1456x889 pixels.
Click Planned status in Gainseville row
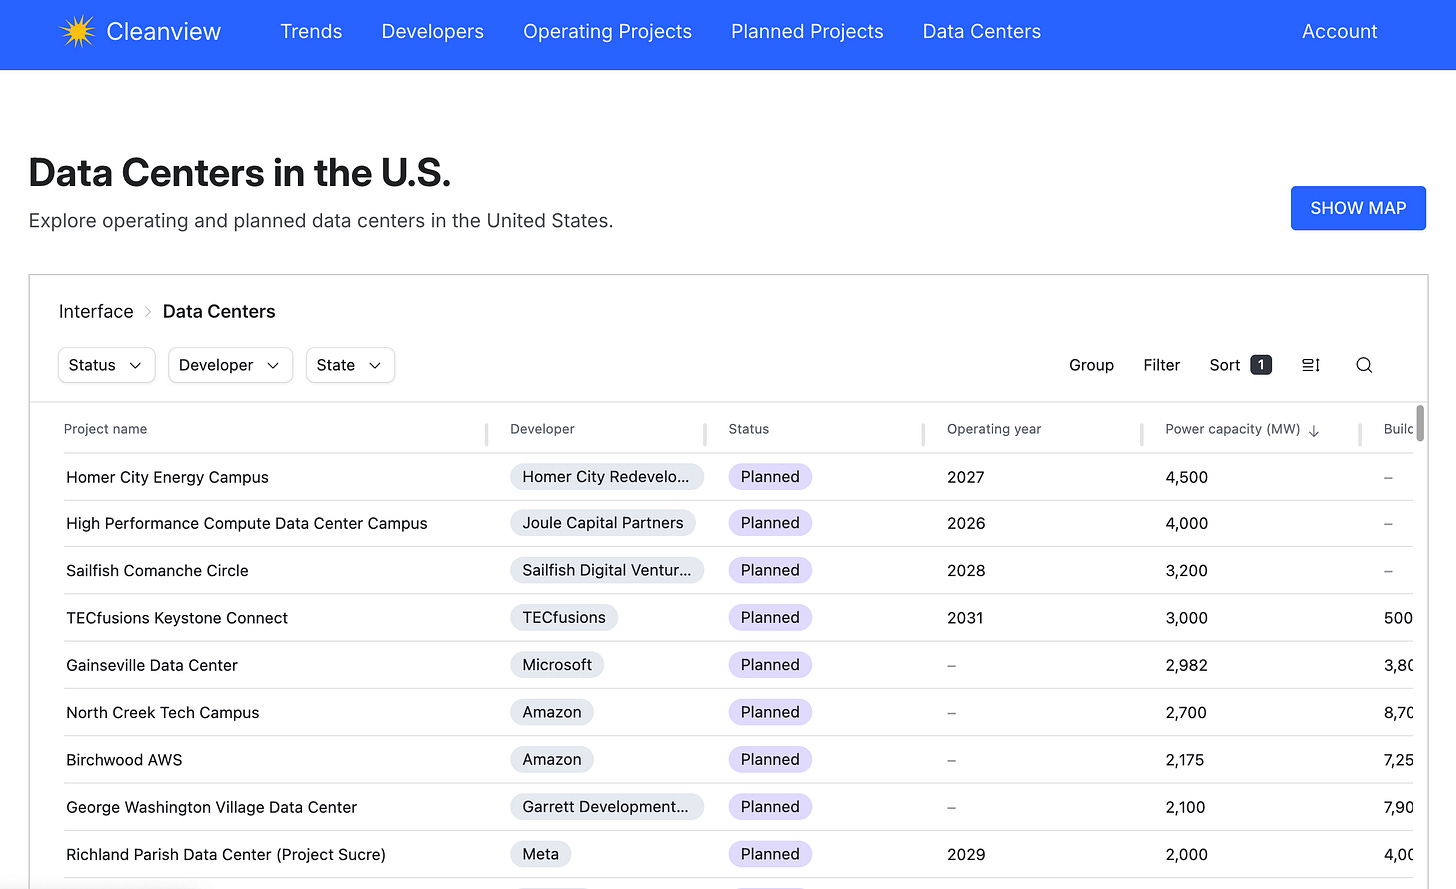770,665
